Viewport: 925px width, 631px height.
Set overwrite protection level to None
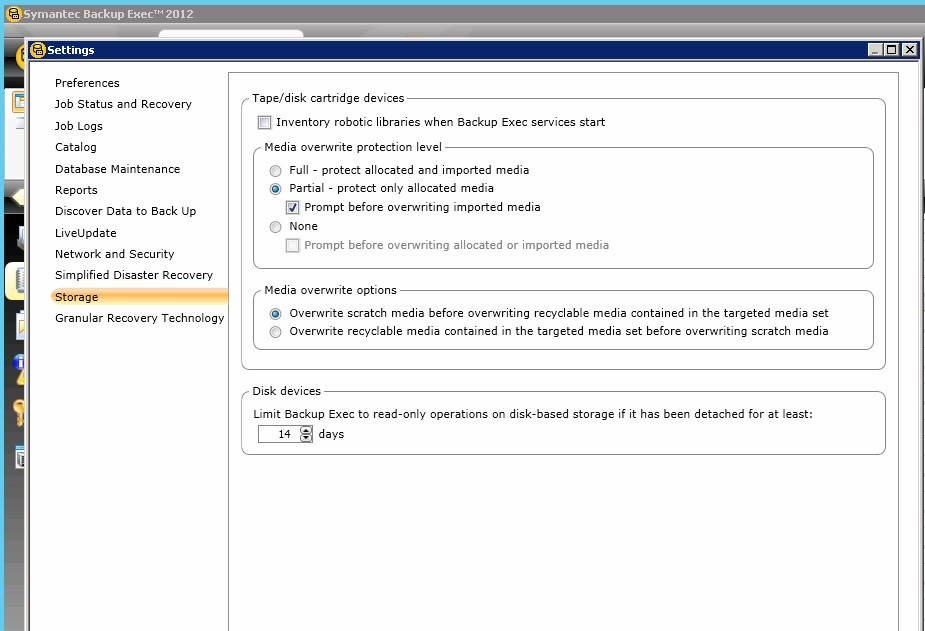click(x=275, y=227)
